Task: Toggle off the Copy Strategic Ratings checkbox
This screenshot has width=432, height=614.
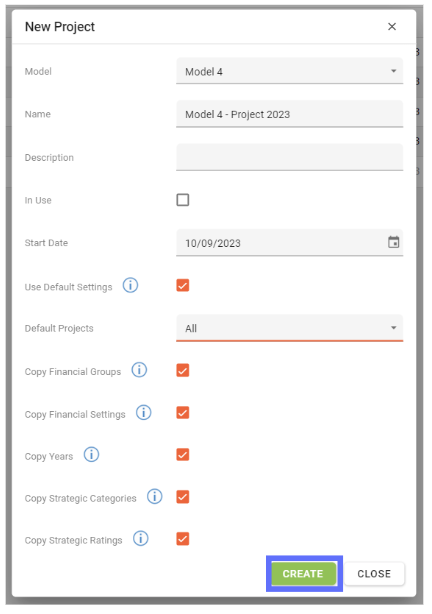Action: pyautogui.click(x=183, y=539)
